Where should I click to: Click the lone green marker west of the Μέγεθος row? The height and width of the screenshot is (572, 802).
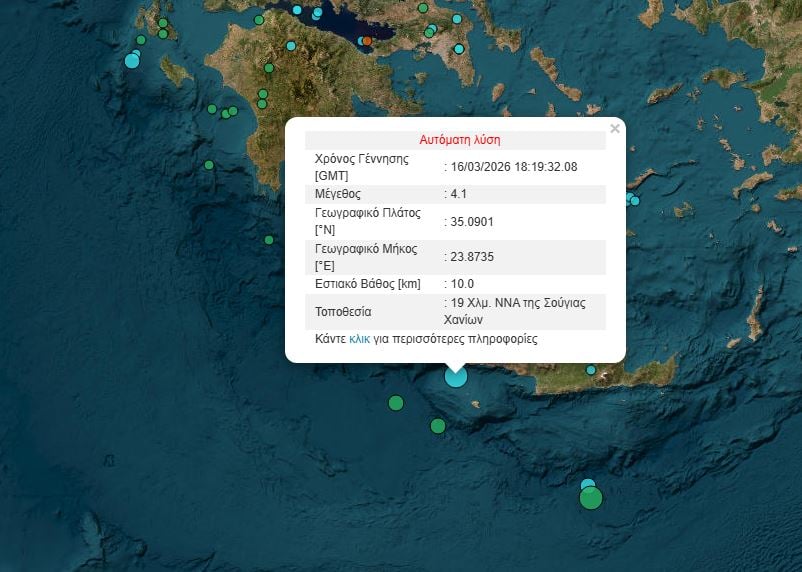click(x=209, y=165)
